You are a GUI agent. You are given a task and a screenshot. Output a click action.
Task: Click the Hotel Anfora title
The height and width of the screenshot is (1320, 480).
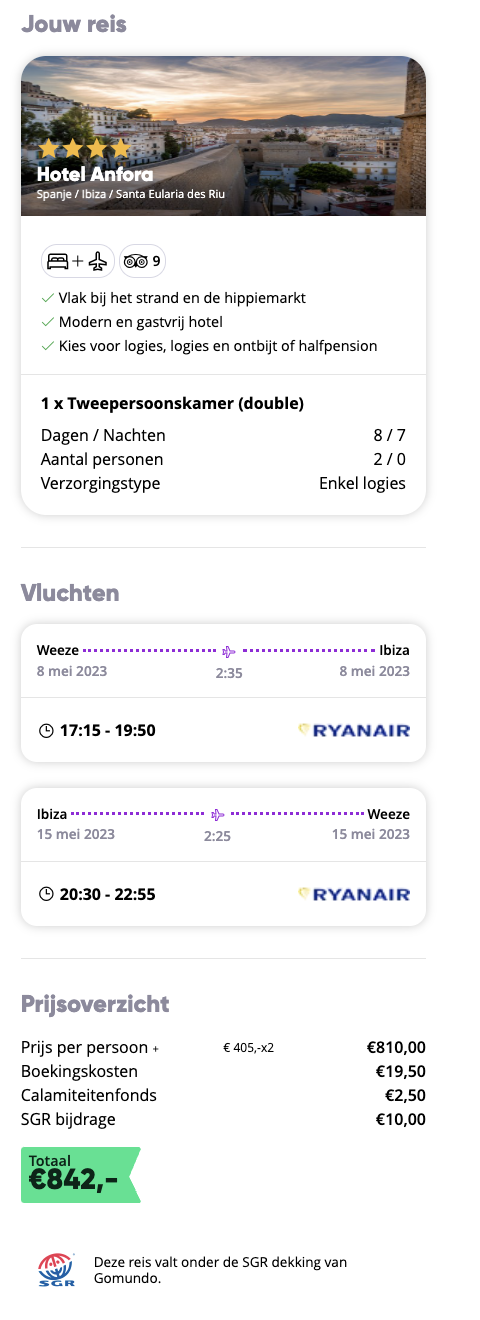coord(95,175)
